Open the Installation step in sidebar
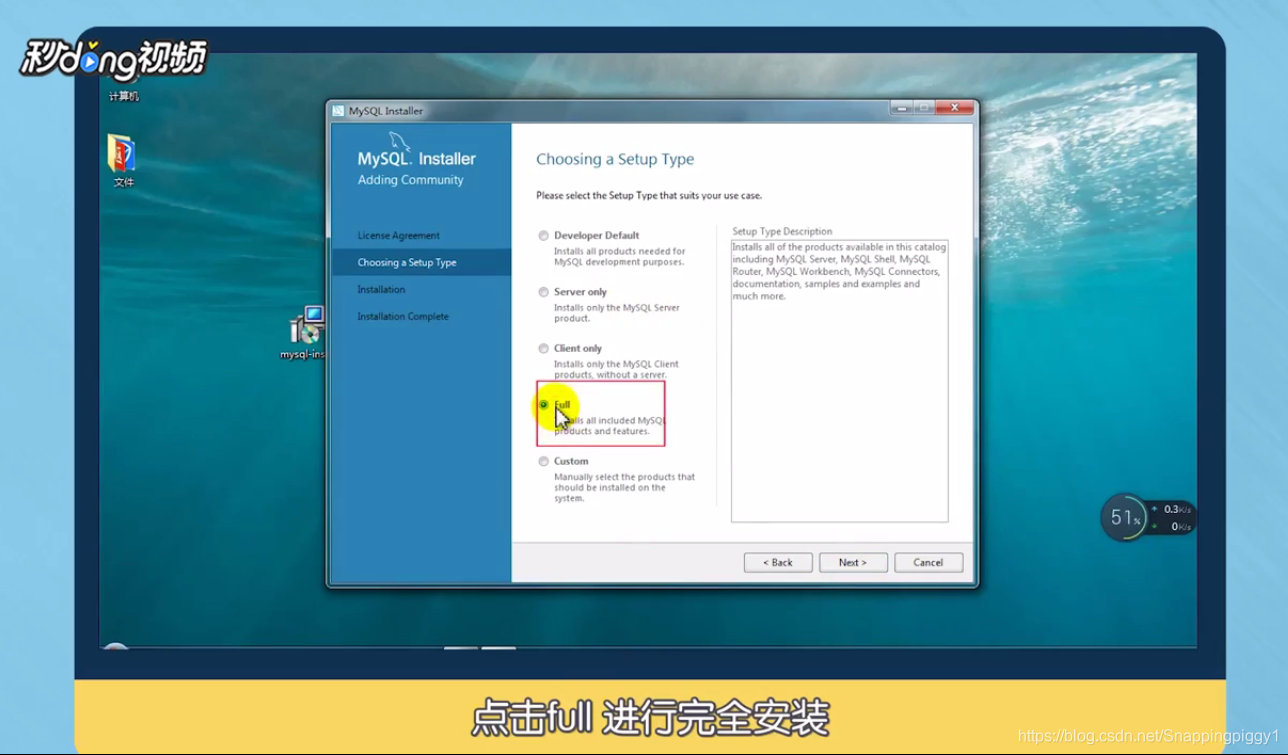Screen dimensions: 1288x755 [382, 290]
